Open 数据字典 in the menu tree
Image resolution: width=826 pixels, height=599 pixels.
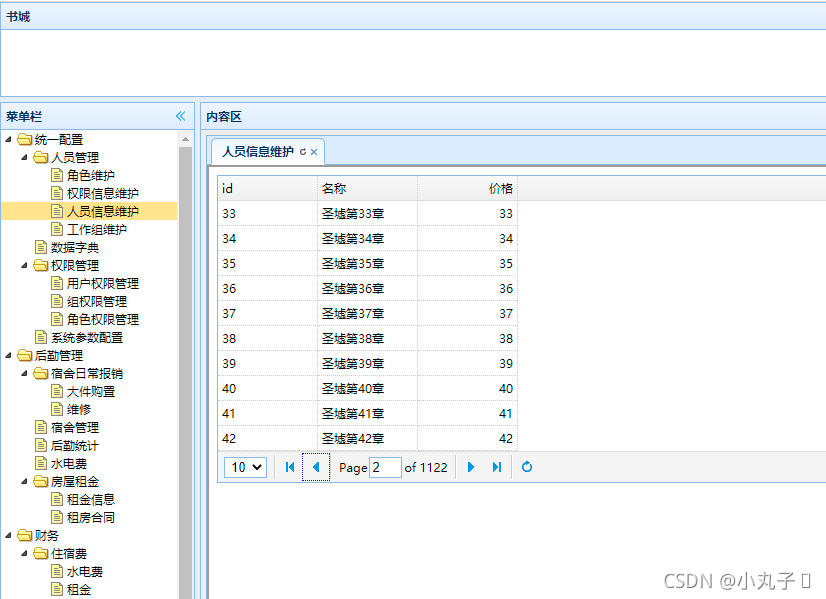[x=75, y=248]
